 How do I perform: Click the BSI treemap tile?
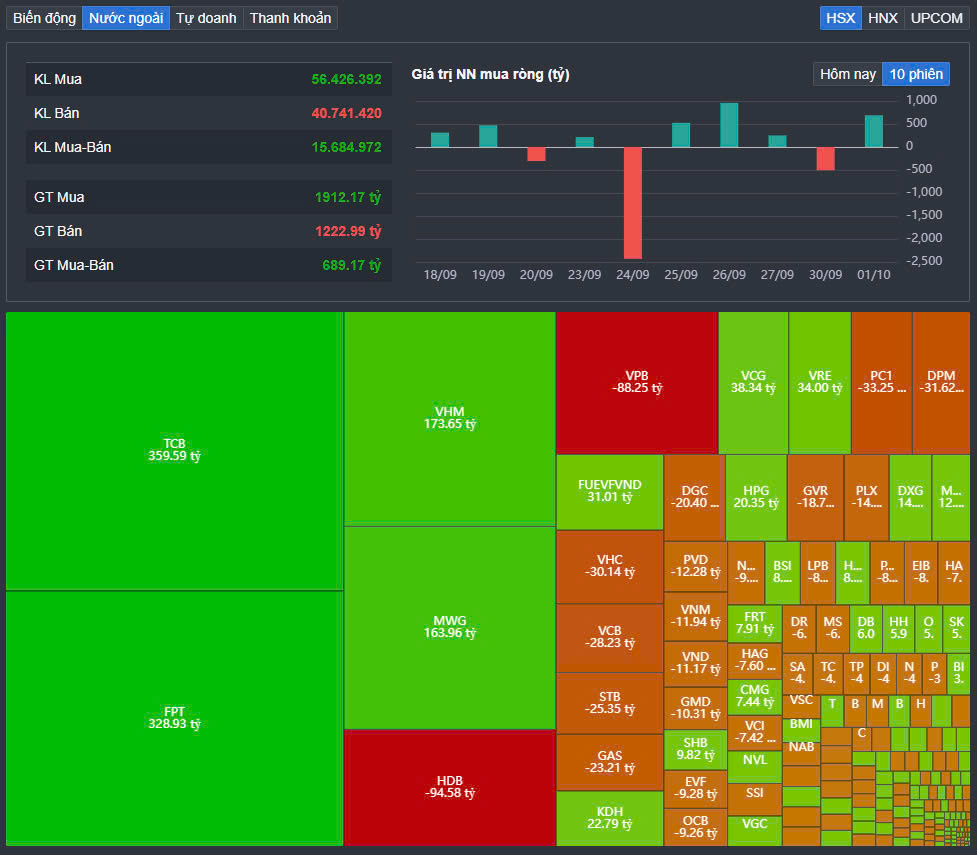tap(783, 572)
